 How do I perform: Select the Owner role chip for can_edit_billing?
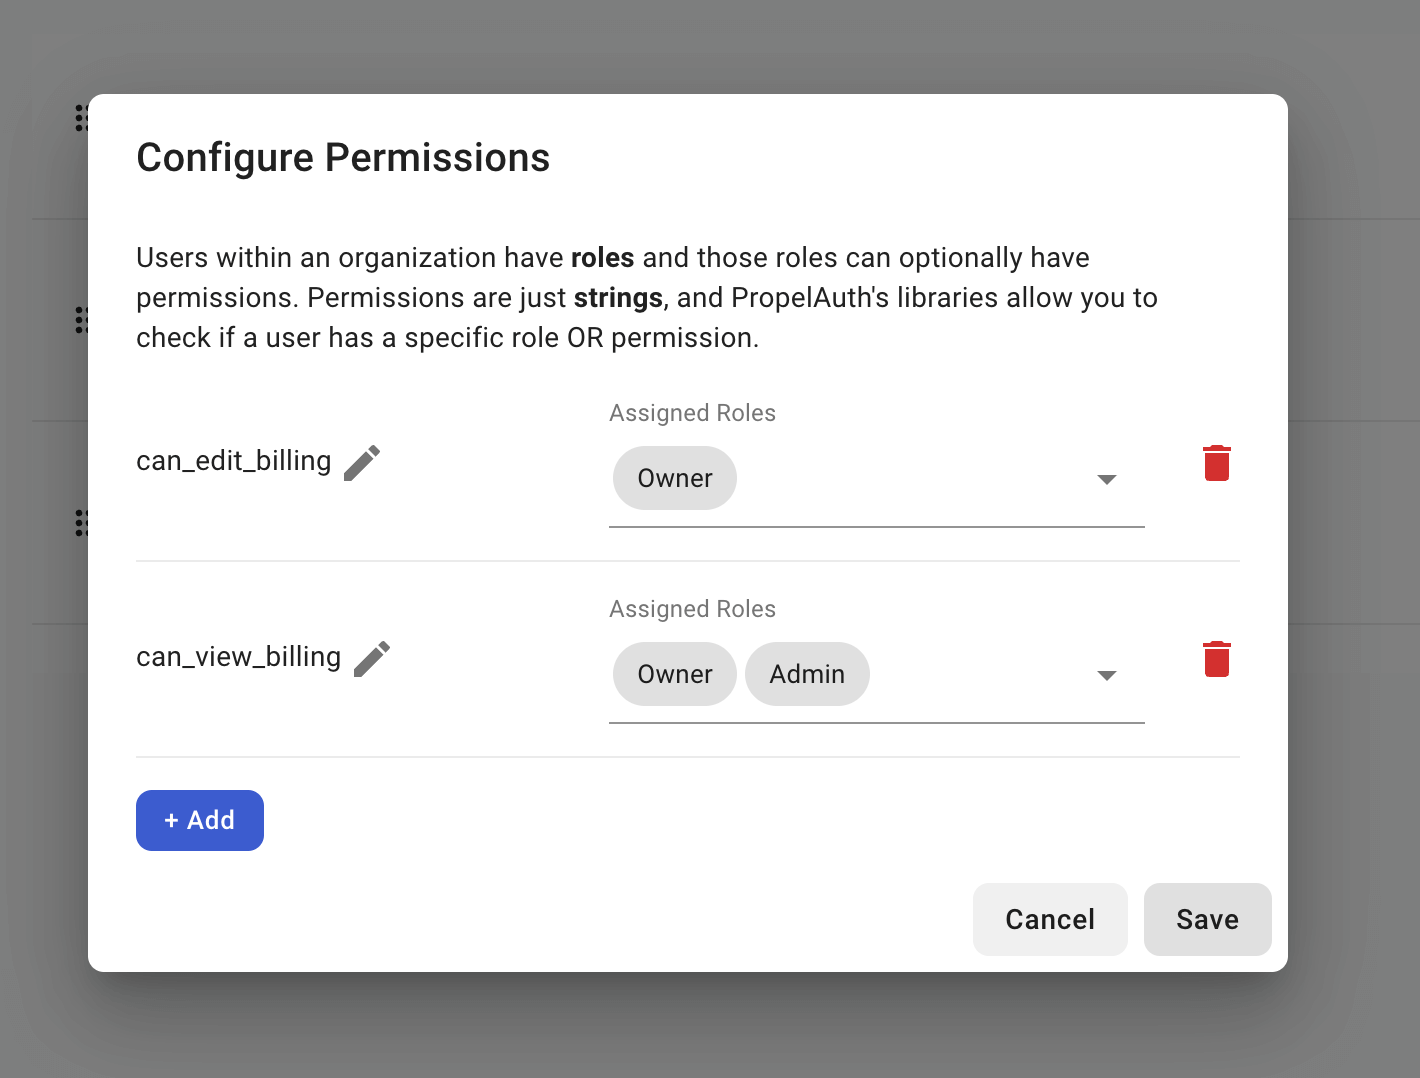[674, 478]
